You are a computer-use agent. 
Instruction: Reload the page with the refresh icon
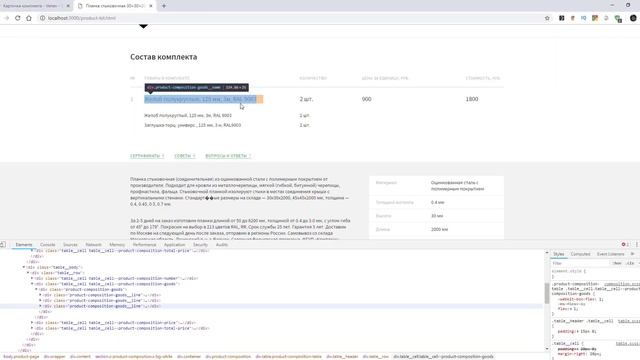(x=18, y=18)
